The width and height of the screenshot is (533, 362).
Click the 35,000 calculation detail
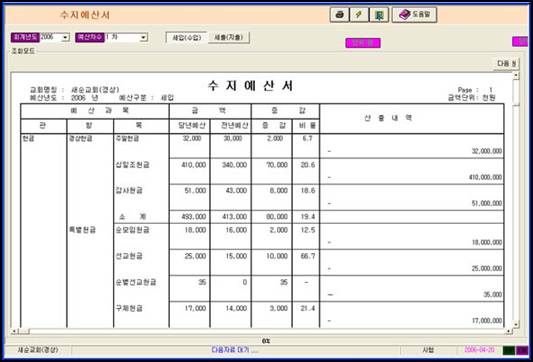tap(493, 295)
